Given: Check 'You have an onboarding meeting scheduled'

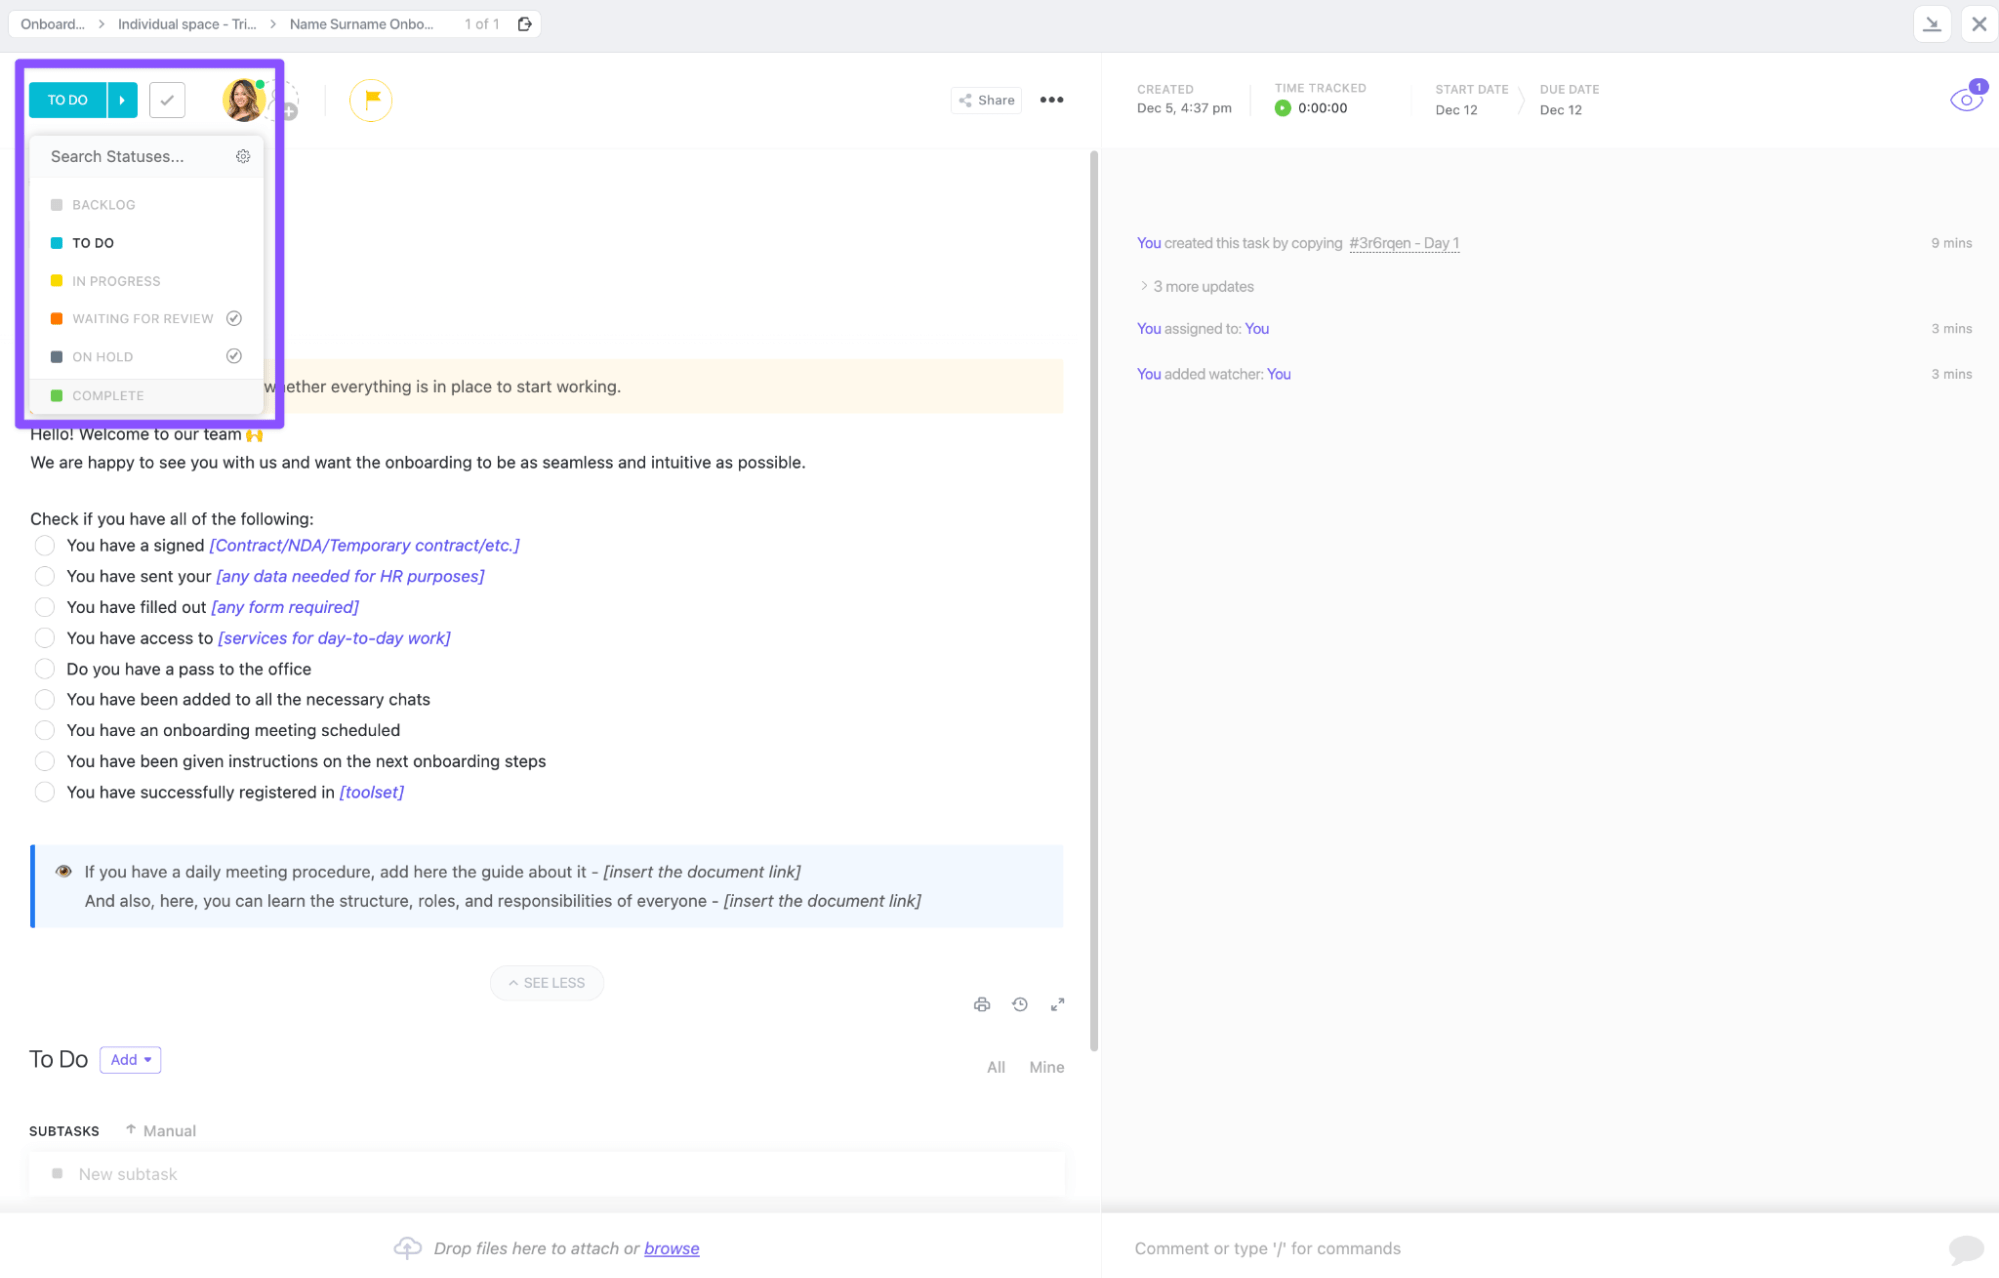Looking at the screenshot, I should pyautogui.click(x=44, y=730).
